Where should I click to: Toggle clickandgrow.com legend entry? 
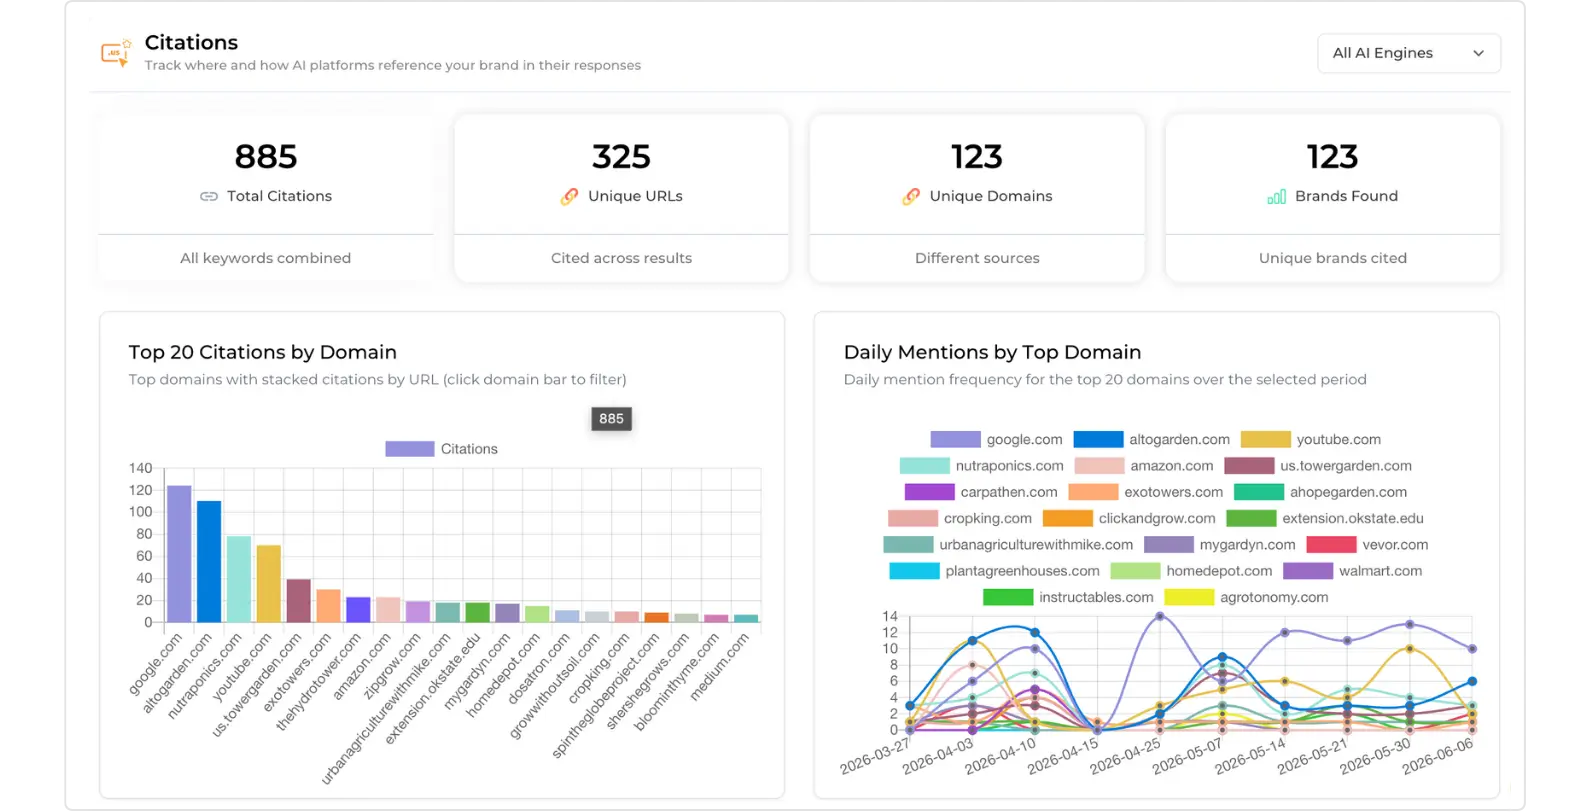(x=1129, y=518)
